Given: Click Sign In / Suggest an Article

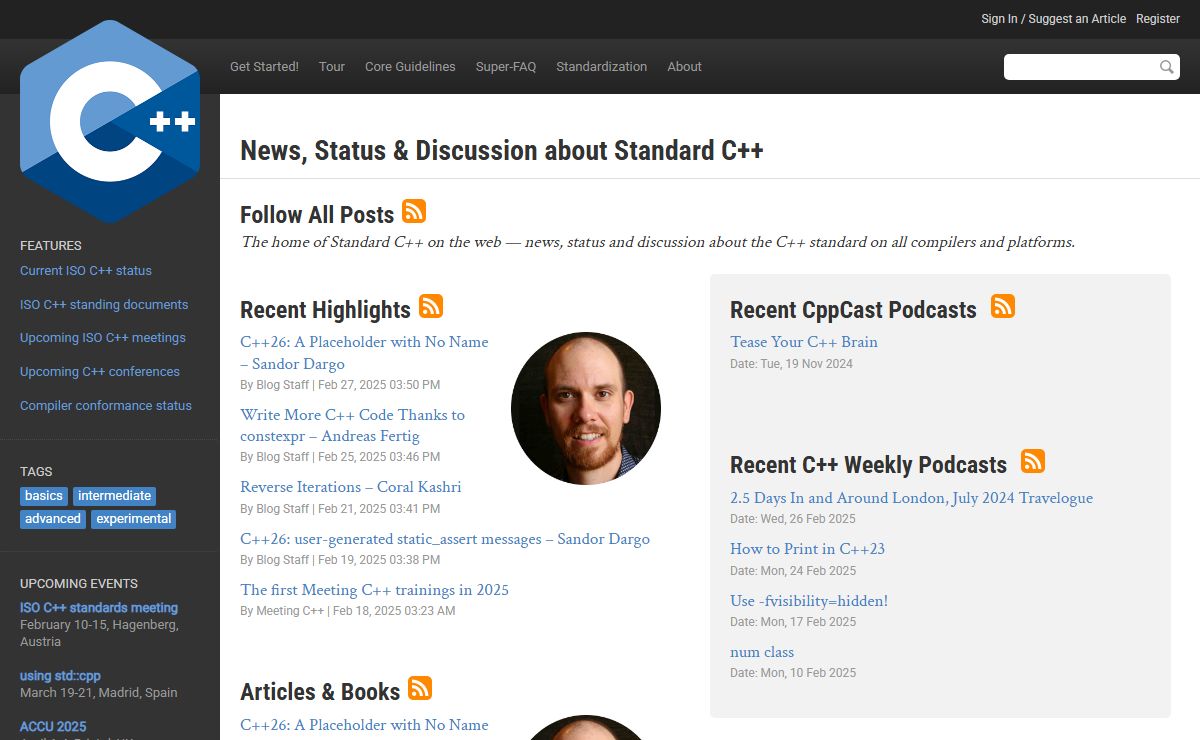Looking at the screenshot, I should [1053, 19].
